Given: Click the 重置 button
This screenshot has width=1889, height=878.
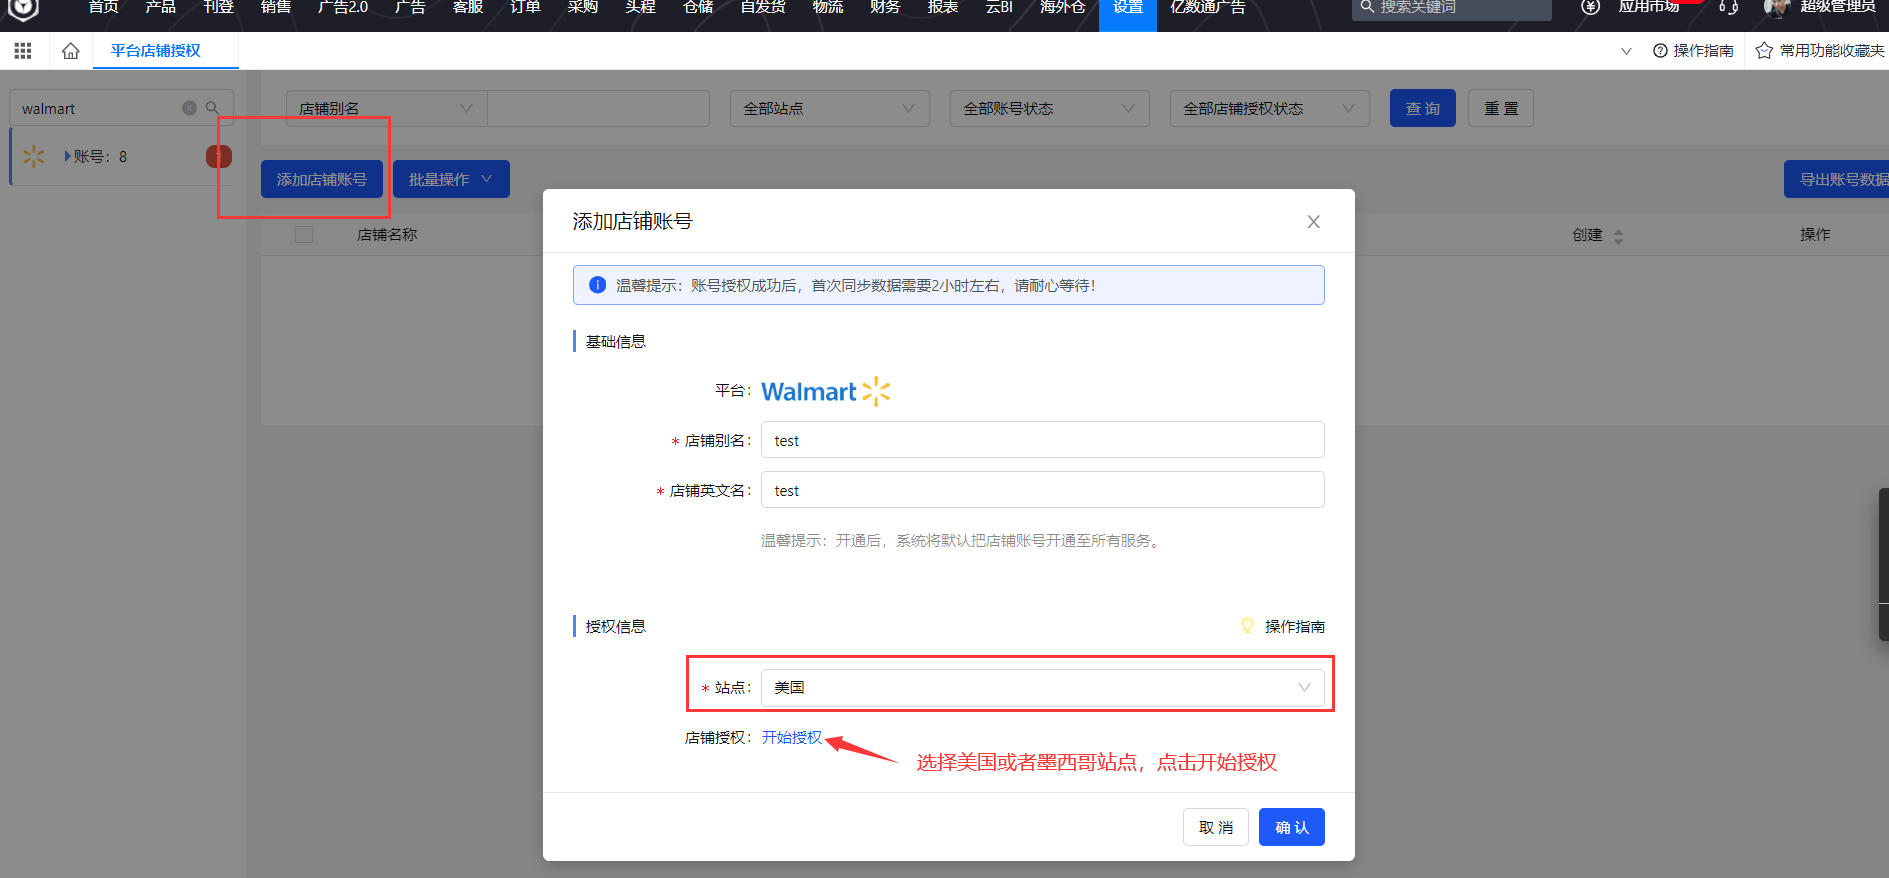Looking at the screenshot, I should (x=1501, y=108).
